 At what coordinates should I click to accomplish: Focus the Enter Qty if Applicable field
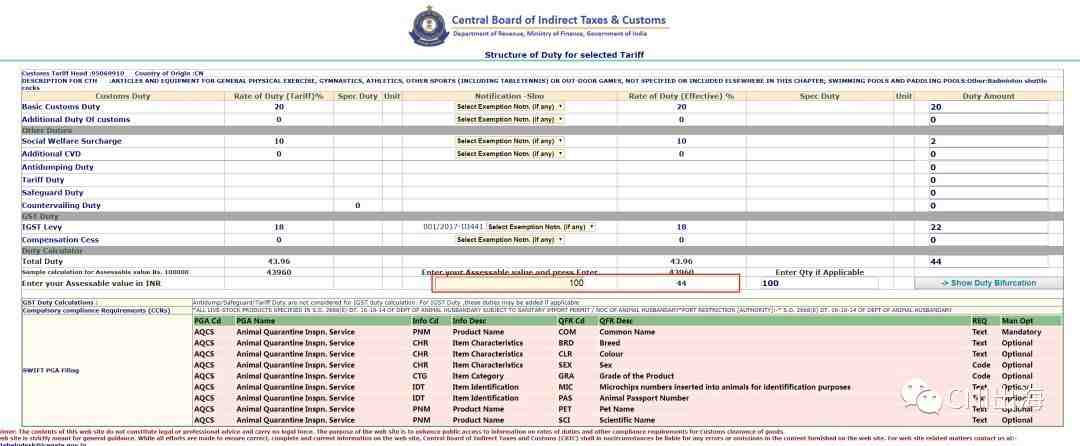click(x=820, y=283)
